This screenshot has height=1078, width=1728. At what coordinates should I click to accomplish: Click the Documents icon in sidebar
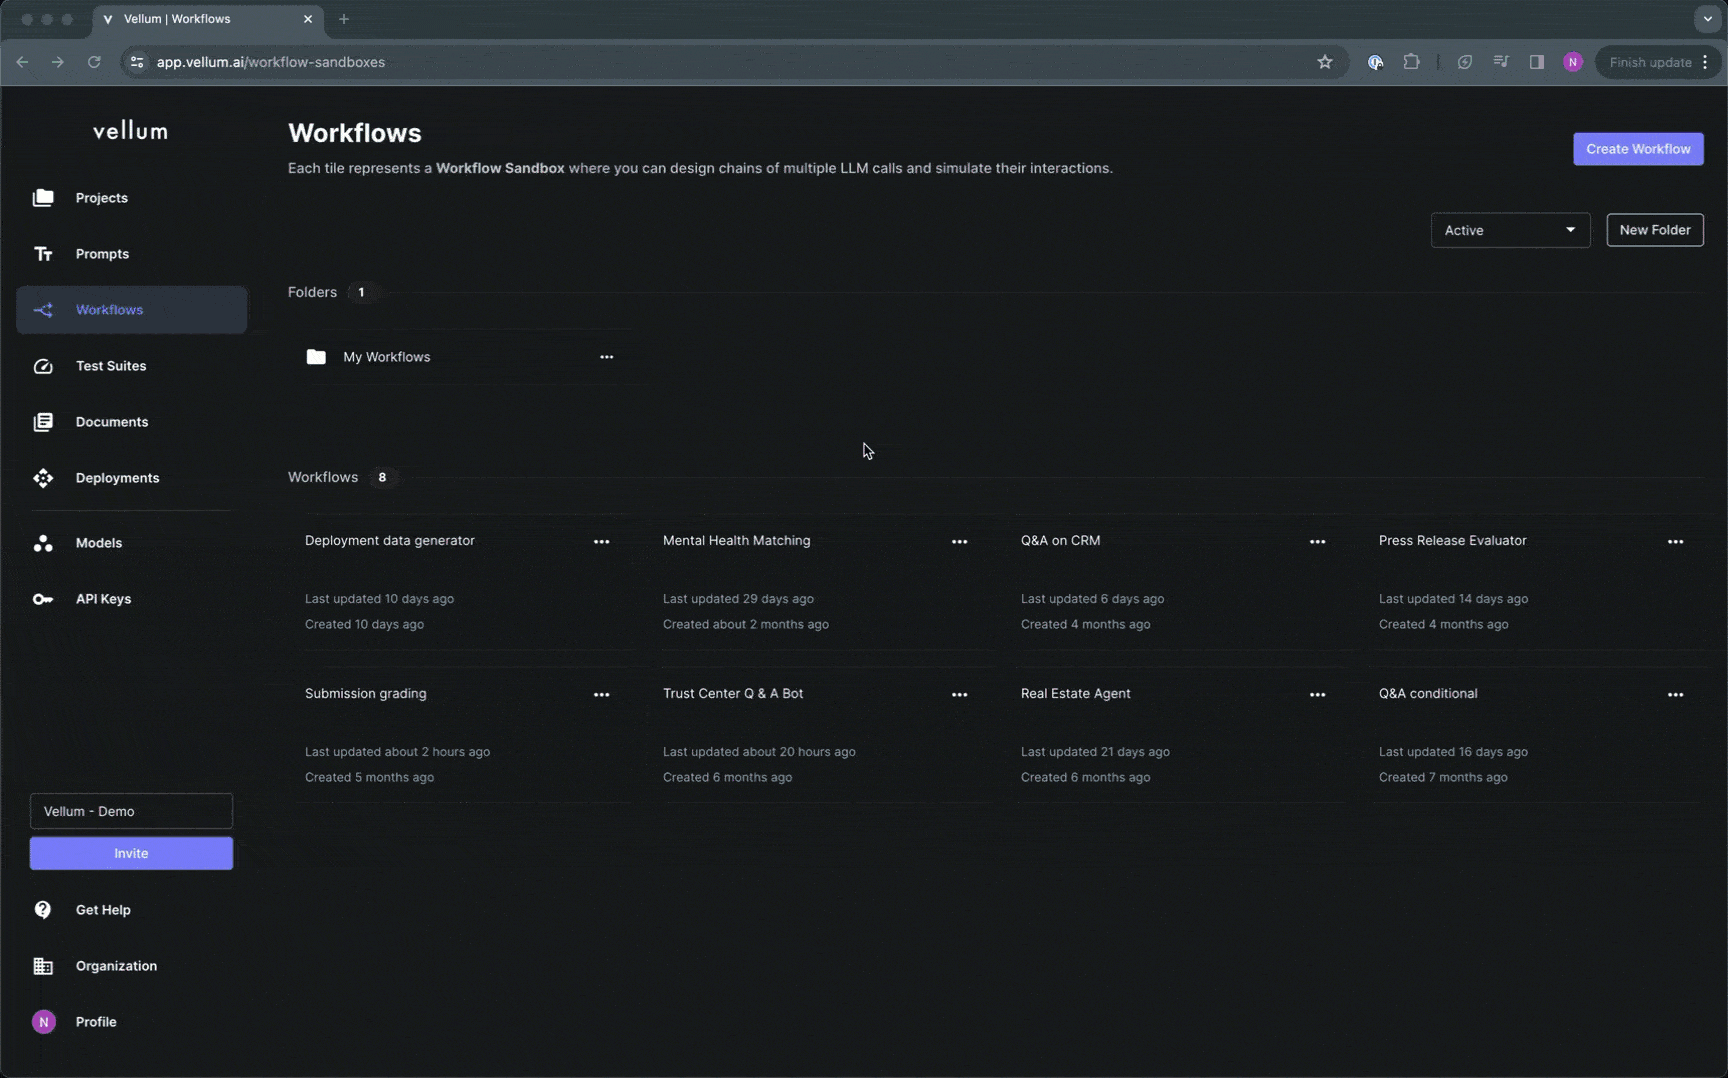pyautogui.click(x=43, y=422)
